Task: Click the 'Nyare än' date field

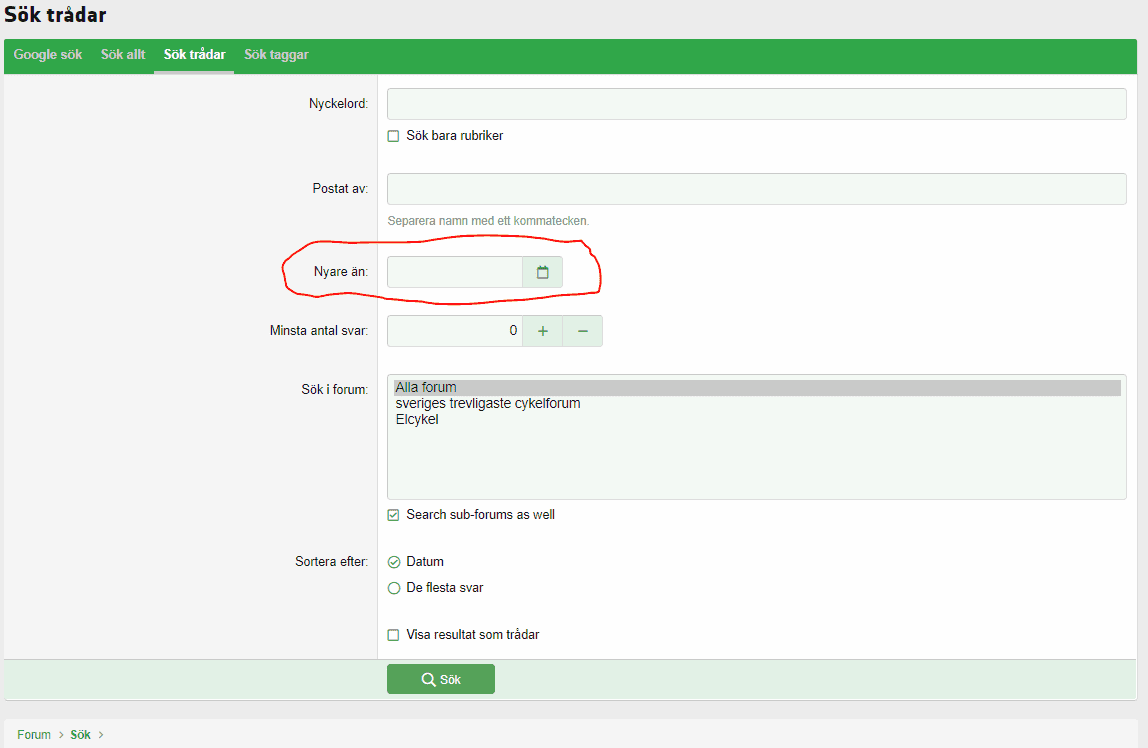Action: click(x=455, y=272)
